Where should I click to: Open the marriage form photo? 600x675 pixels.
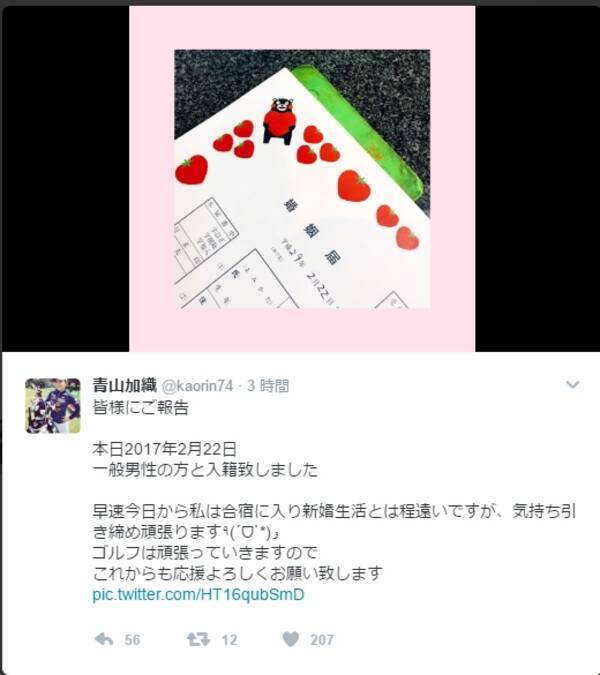302,179
